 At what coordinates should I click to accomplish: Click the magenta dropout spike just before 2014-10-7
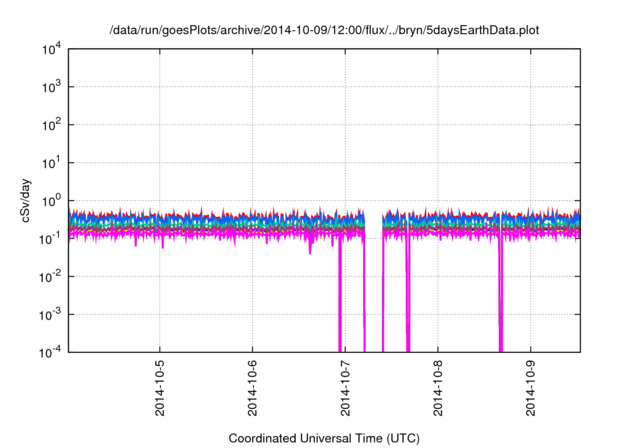pos(340,294)
